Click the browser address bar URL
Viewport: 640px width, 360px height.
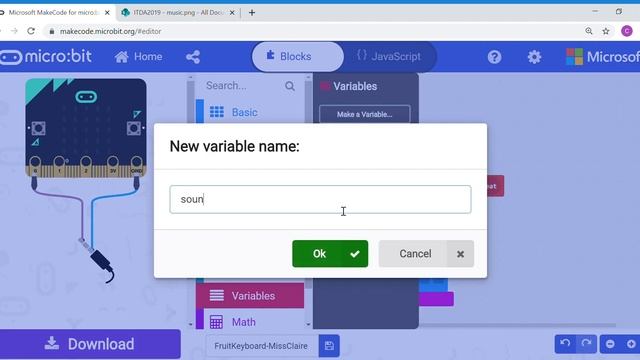[110, 31]
